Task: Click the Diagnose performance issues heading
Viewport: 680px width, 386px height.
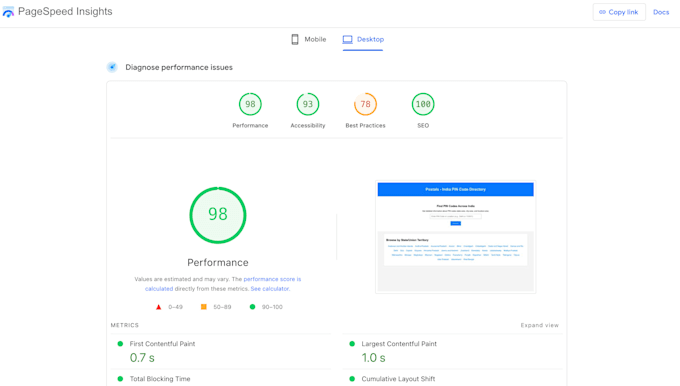Action: (179, 67)
